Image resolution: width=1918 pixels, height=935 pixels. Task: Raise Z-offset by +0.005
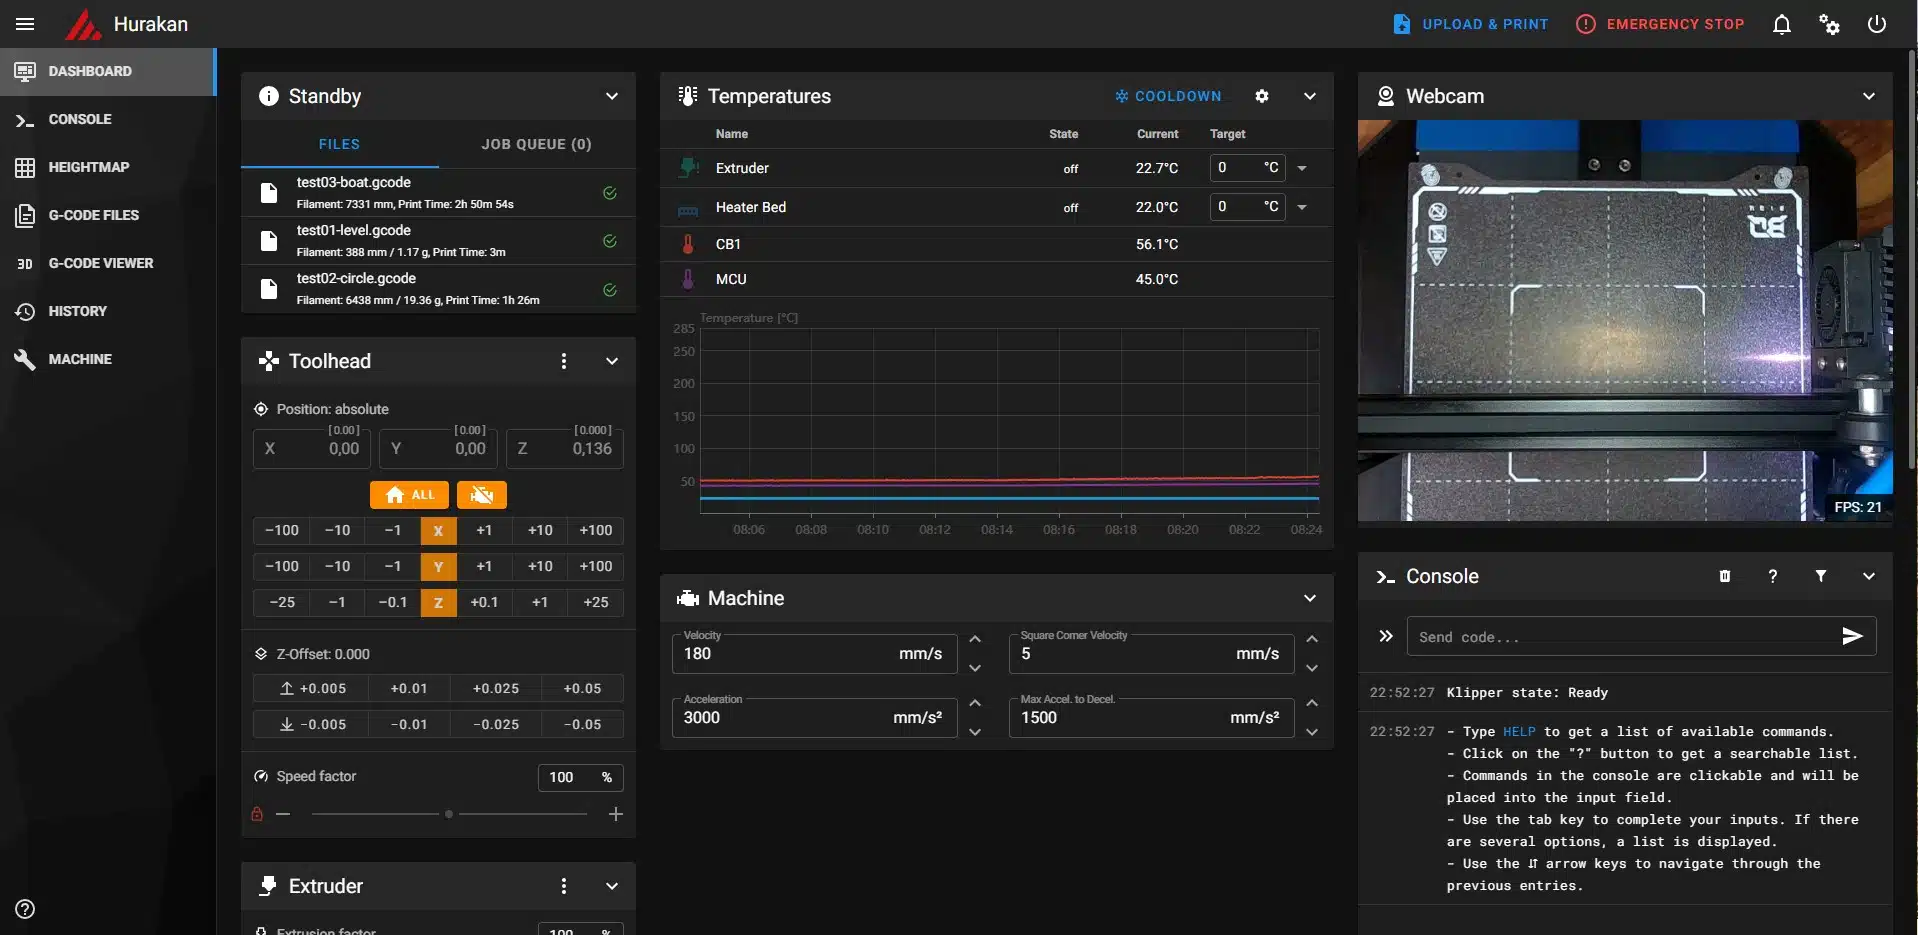311,688
